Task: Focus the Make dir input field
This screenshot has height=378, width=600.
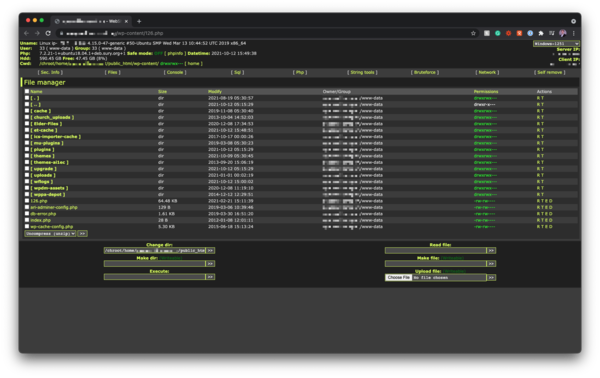Action: pos(155,264)
